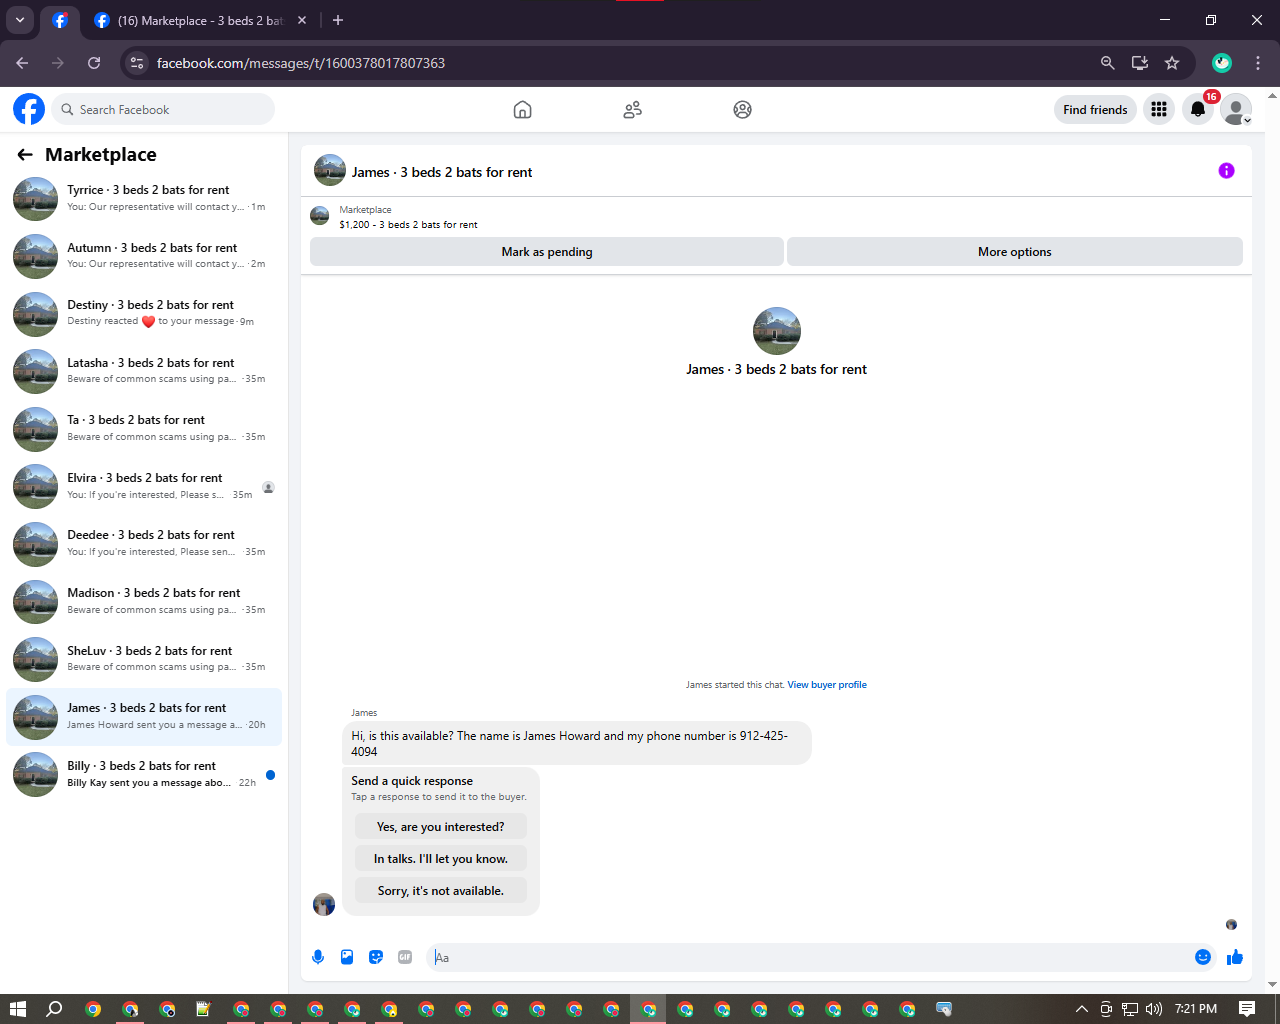Send 'Yes, are you interested?' quick response
This screenshot has width=1280, height=1024.
(441, 827)
